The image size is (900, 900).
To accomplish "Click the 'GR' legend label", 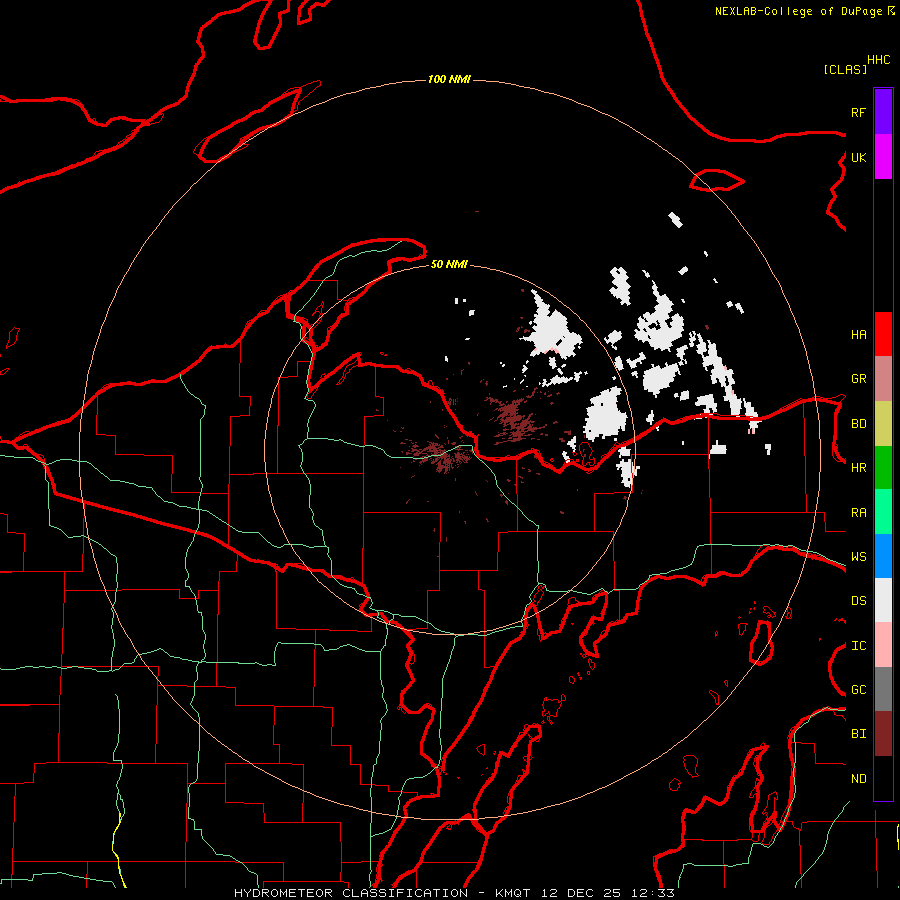I will pyautogui.click(x=858, y=379).
